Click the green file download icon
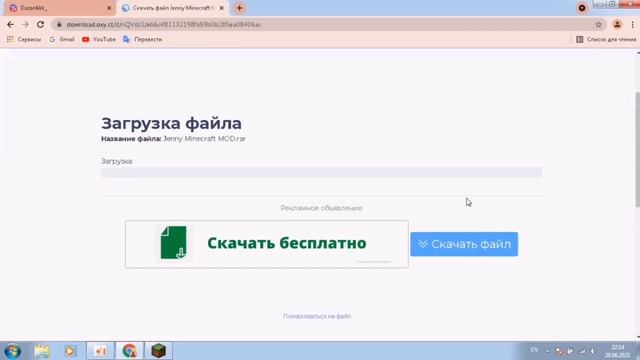This screenshot has width=640, height=360. [174, 243]
